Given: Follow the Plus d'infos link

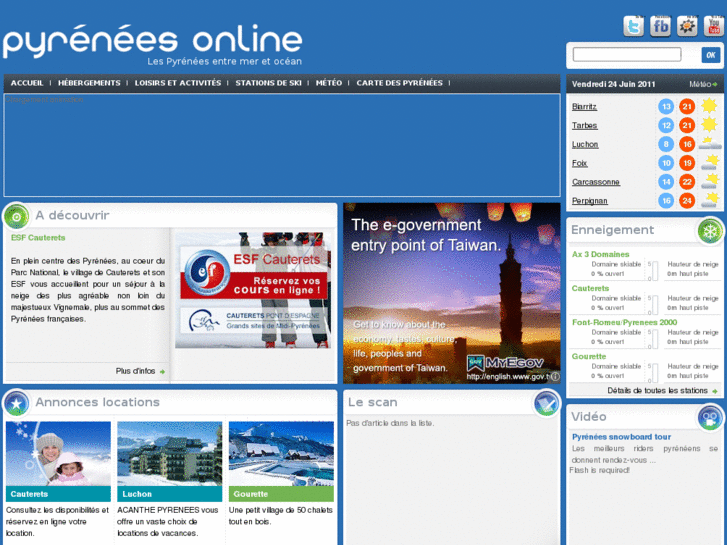Looking at the screenshot, I should coord(135,371).
